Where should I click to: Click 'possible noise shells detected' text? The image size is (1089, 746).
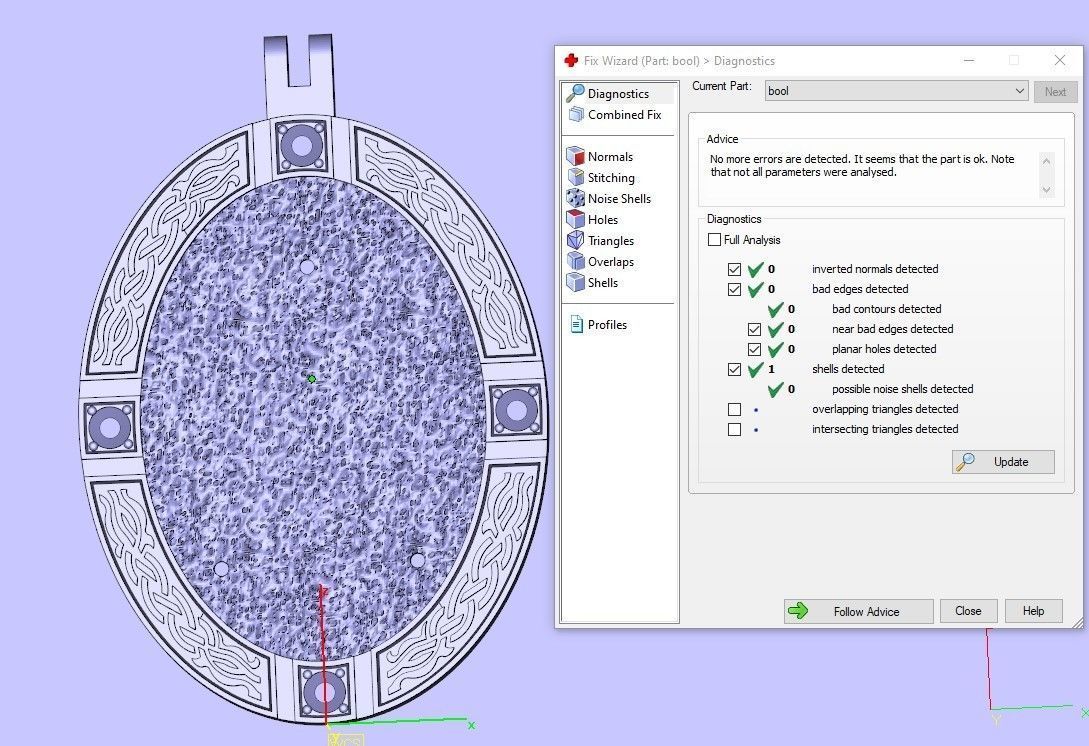902,390
